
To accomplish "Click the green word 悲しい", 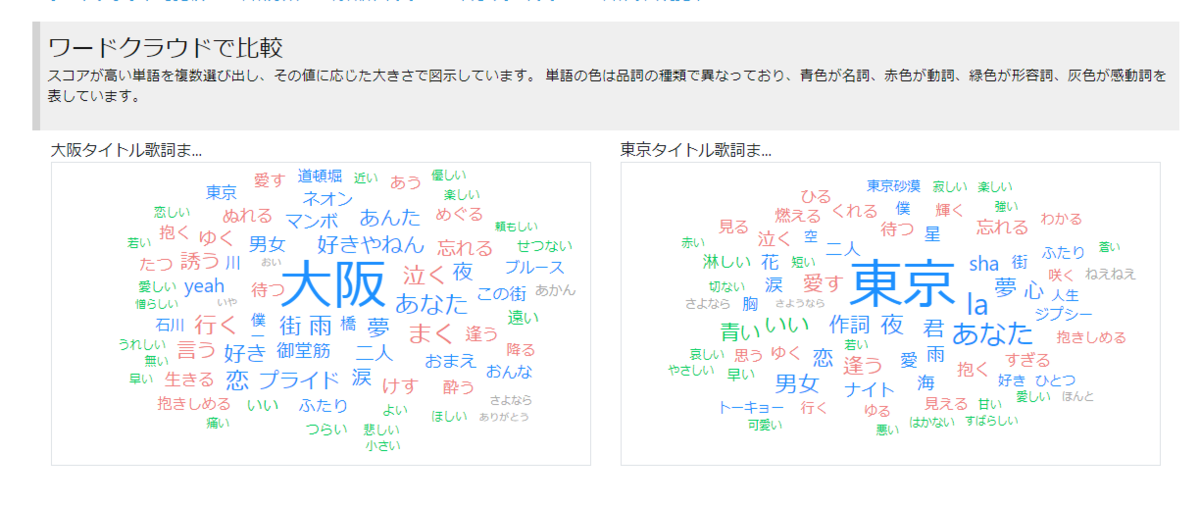I will pyautogui.click(x=382, y=429).
